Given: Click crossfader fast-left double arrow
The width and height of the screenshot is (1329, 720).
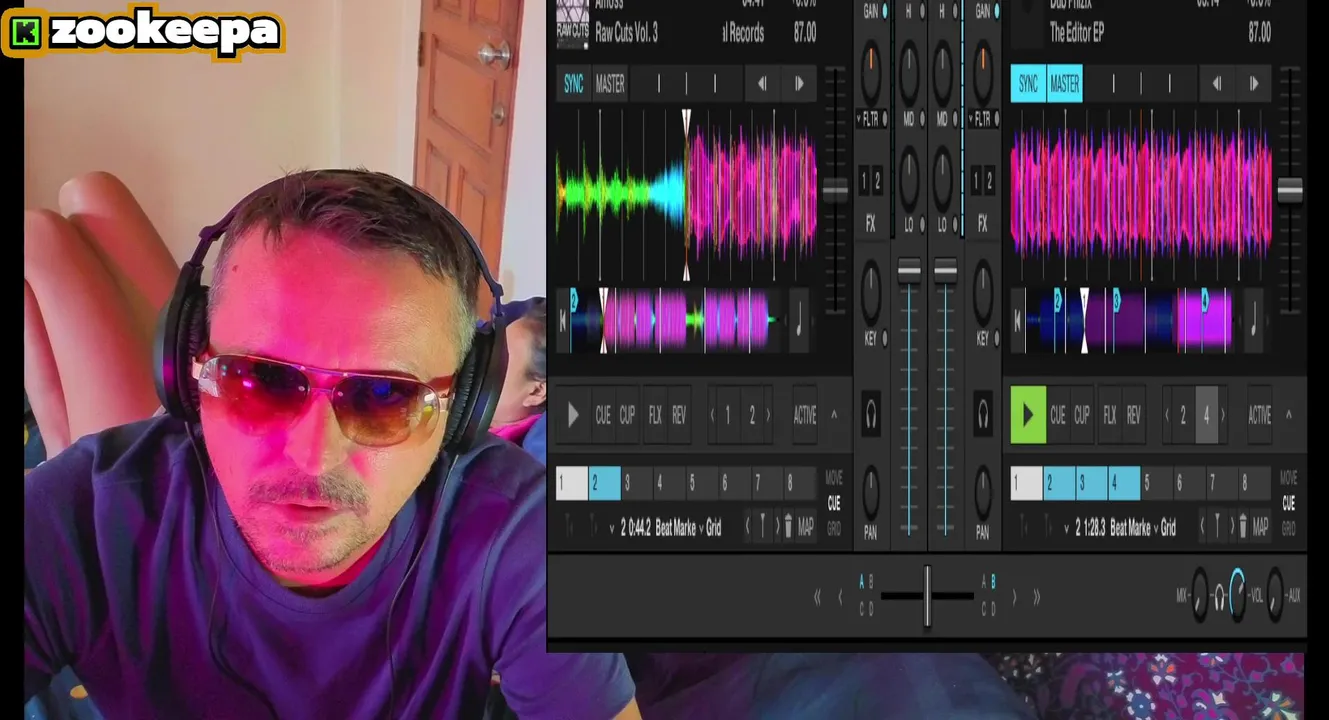Looking at the screenshot, I should (x=817, y=597).
